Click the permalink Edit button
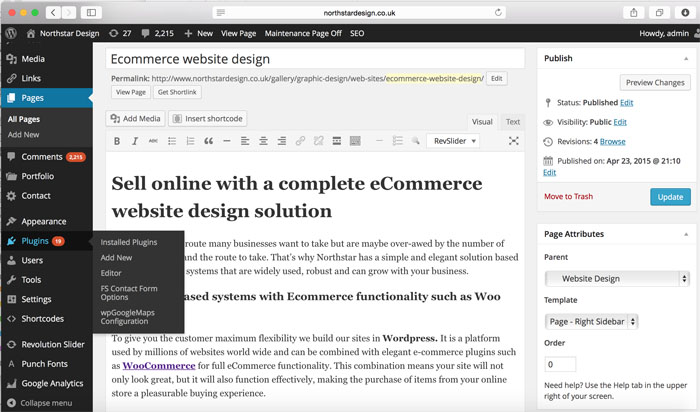Screen dimensions: 700x412 point(496,79)
